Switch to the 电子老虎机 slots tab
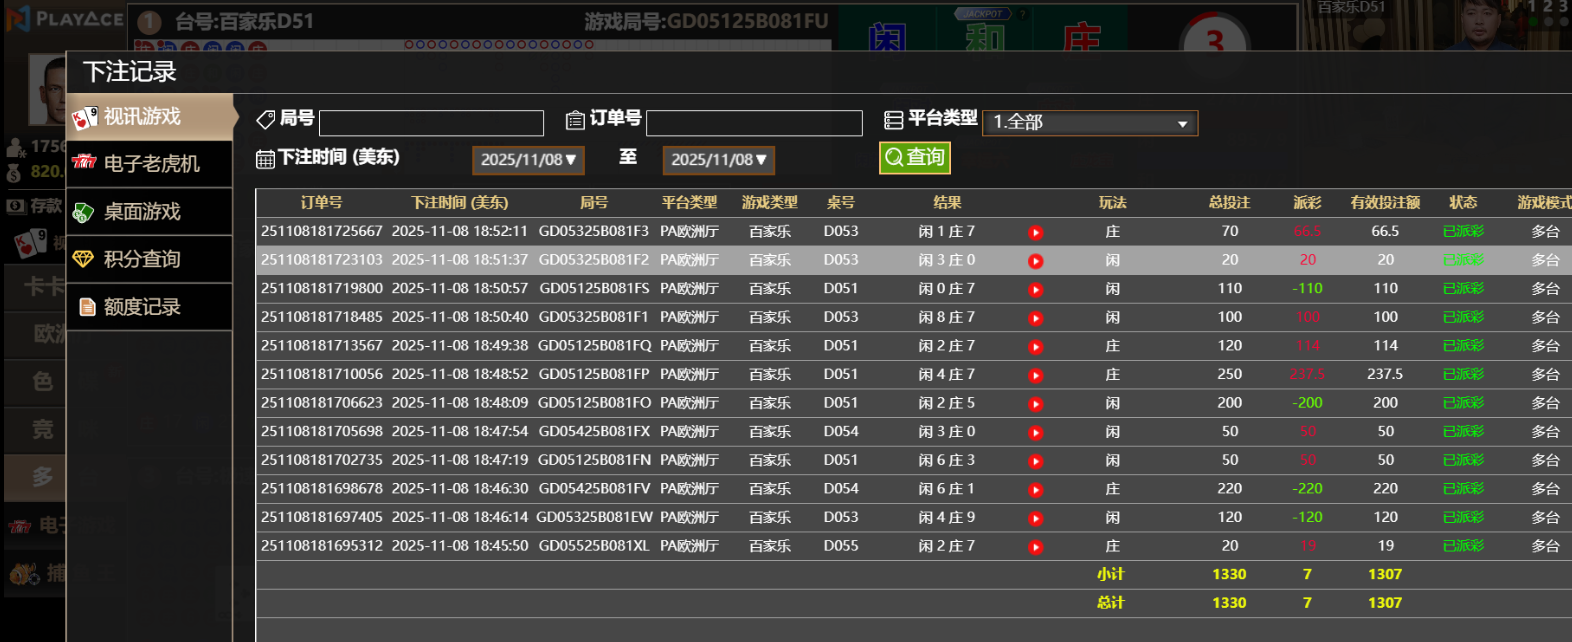Viewport: 1572px width, 642px height. tap(150, 164)
